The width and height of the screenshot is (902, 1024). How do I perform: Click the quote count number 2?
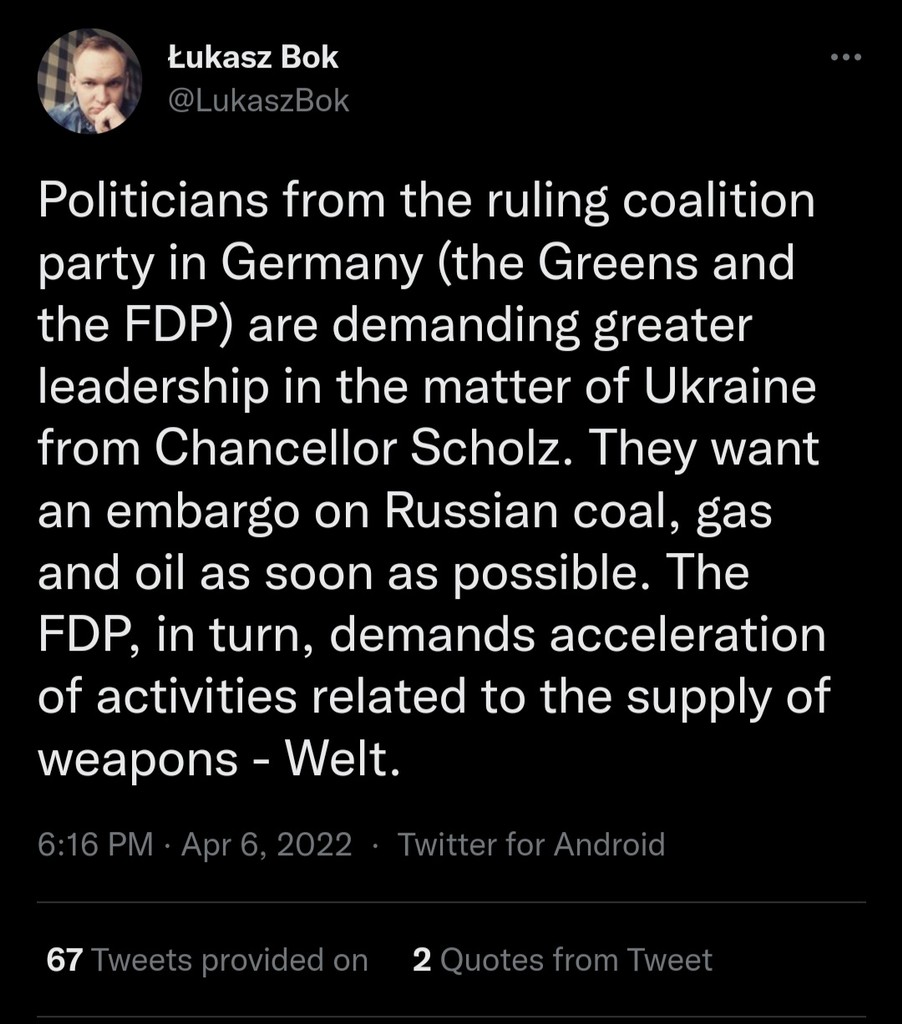tap(422, 960)
